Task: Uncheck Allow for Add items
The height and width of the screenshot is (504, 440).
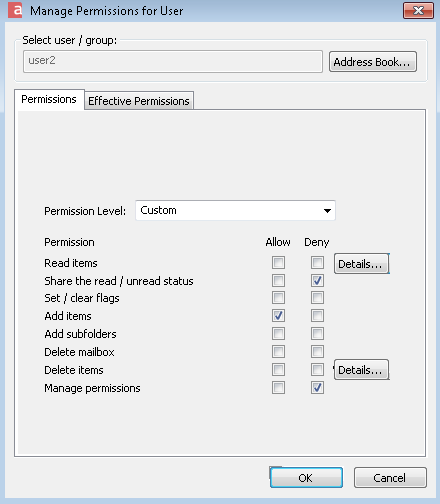Action: [278, 315]
